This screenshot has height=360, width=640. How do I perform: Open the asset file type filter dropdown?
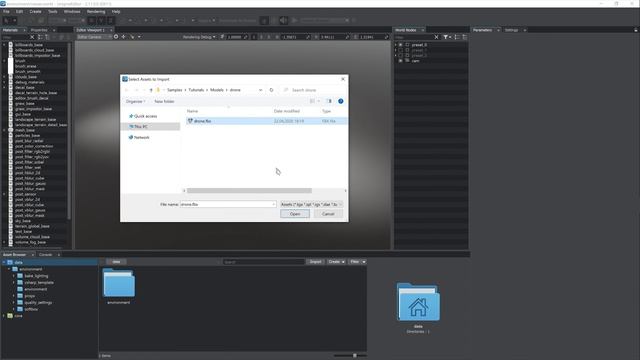point(311,204)
